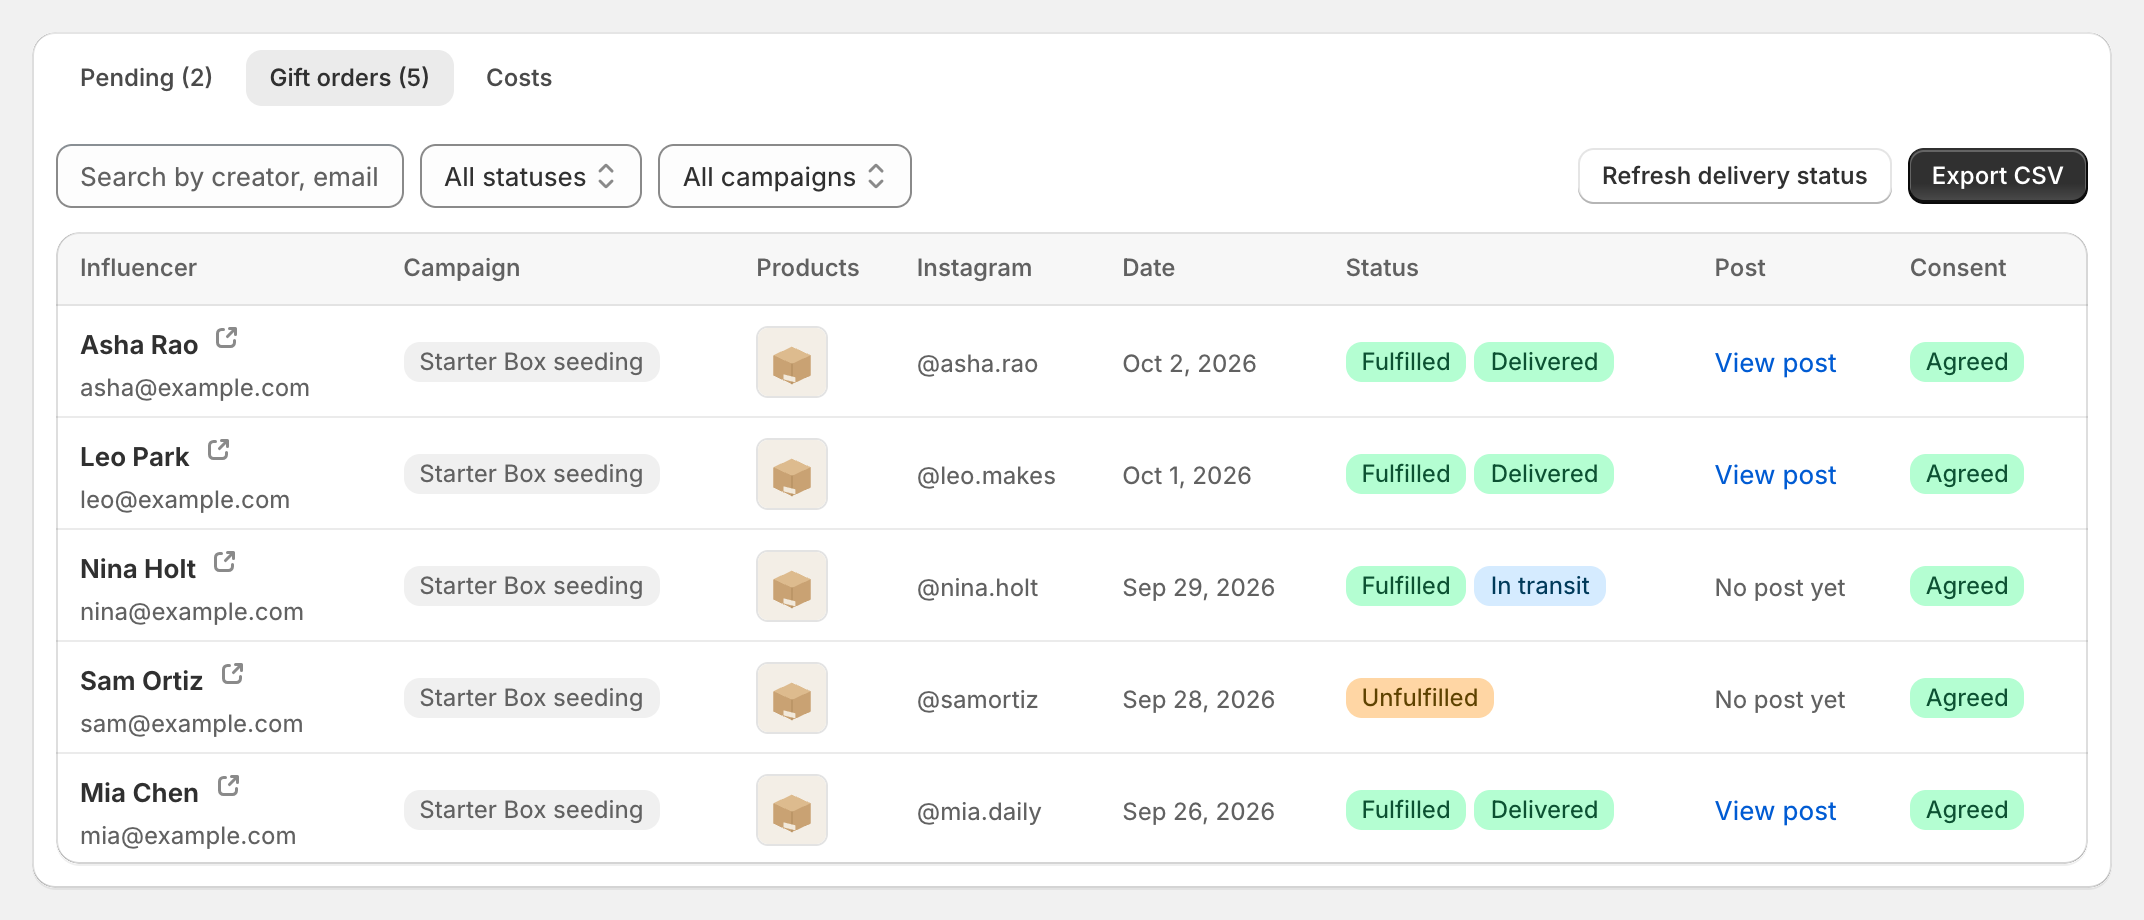Click Starter Box seeding tag in Asha Rao row

click(x=532, y=362)
